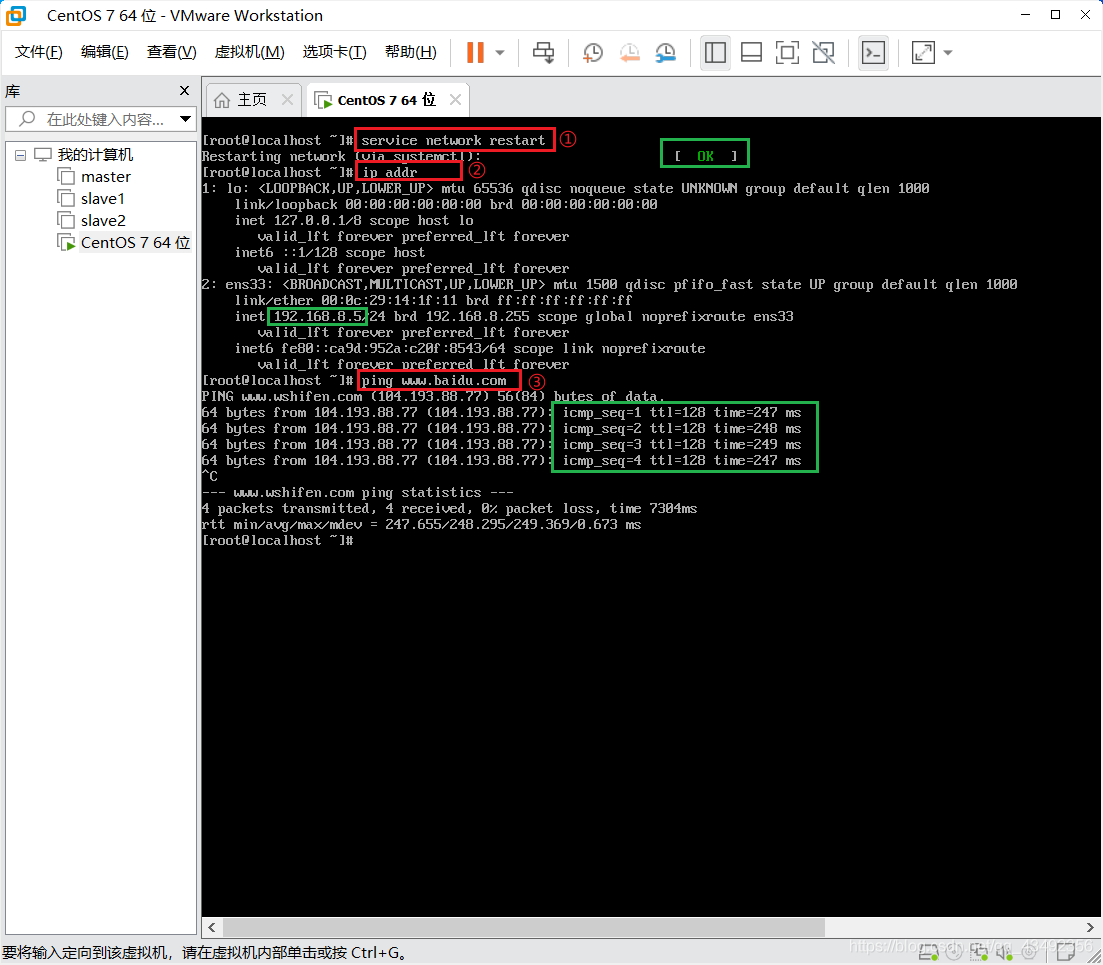The height and width of the screenshot is (965, 1103).
Task: Toggle the thumbnail bar view
Action: click(x=751, y=53)
